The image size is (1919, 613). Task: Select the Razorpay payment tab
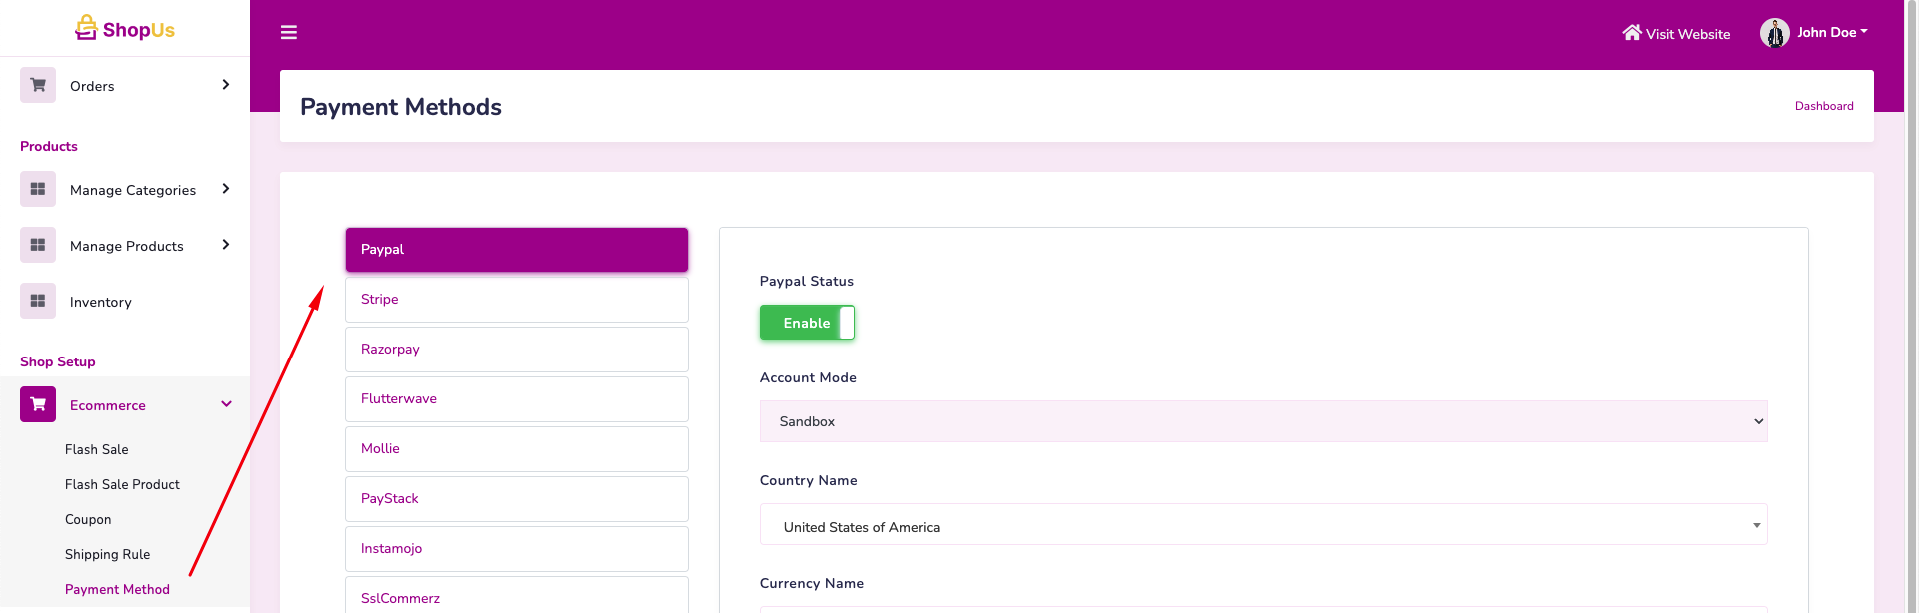click(x=516, y=349)
